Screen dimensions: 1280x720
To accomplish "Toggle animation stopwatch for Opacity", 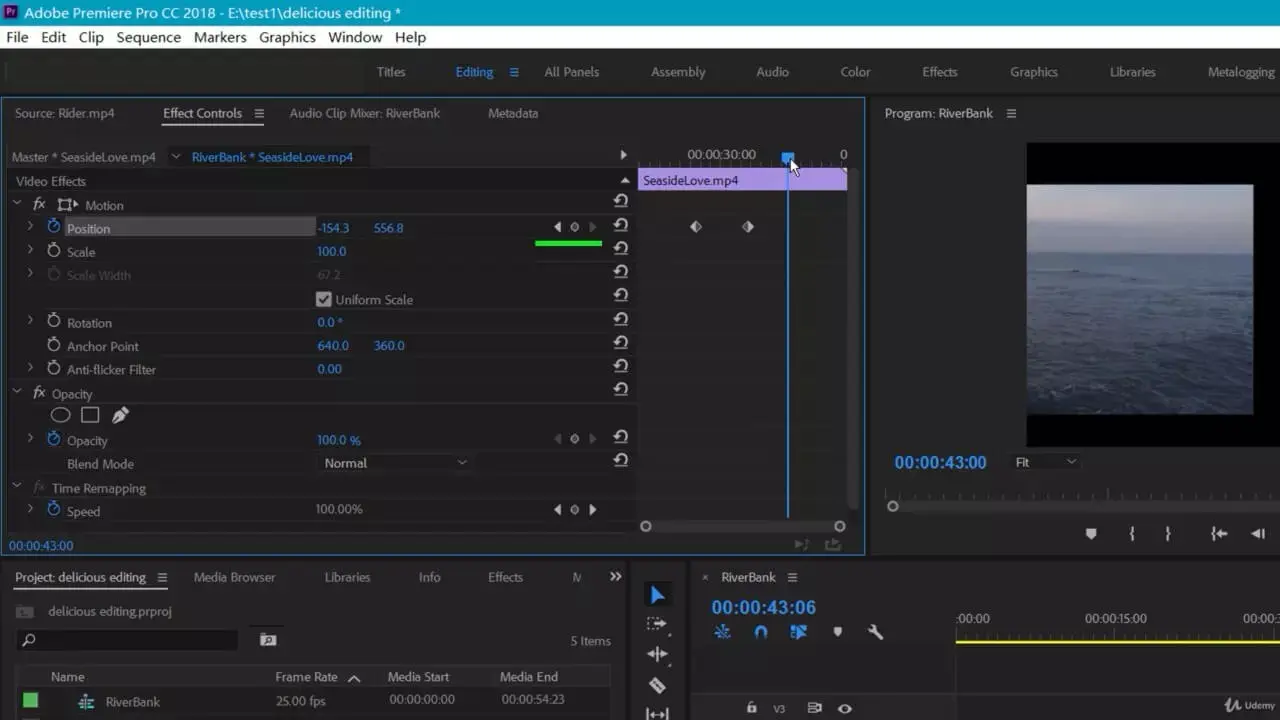I will click(54, 439).
